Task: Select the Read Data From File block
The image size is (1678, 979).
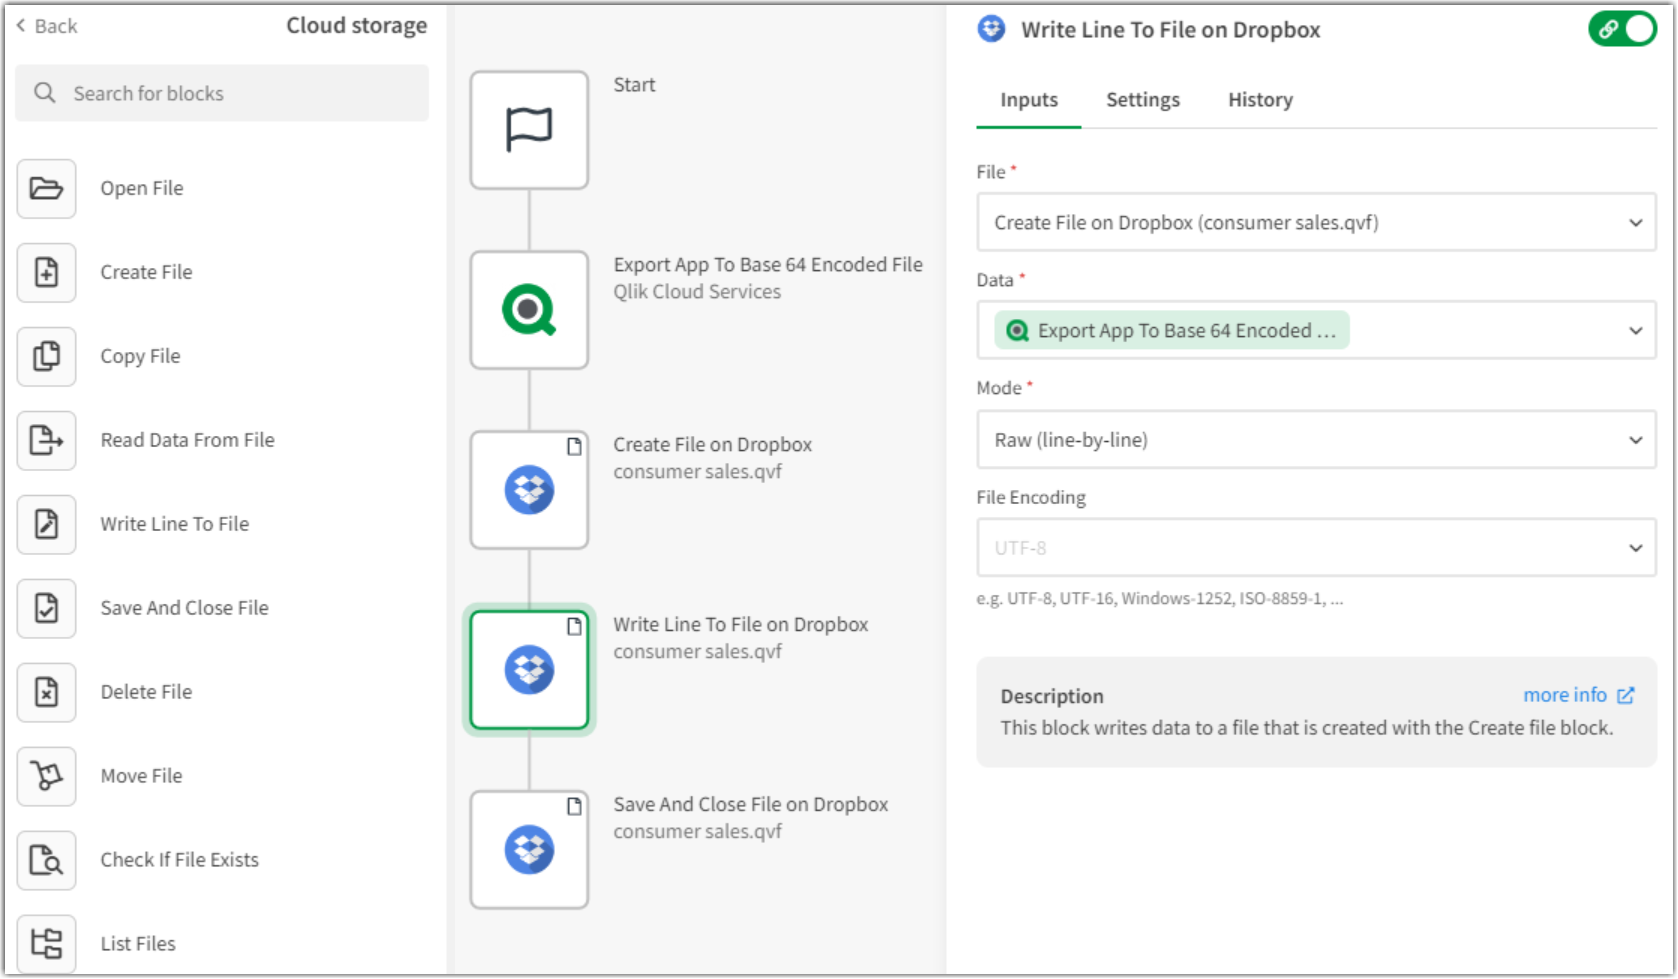Action: [187, 440]
